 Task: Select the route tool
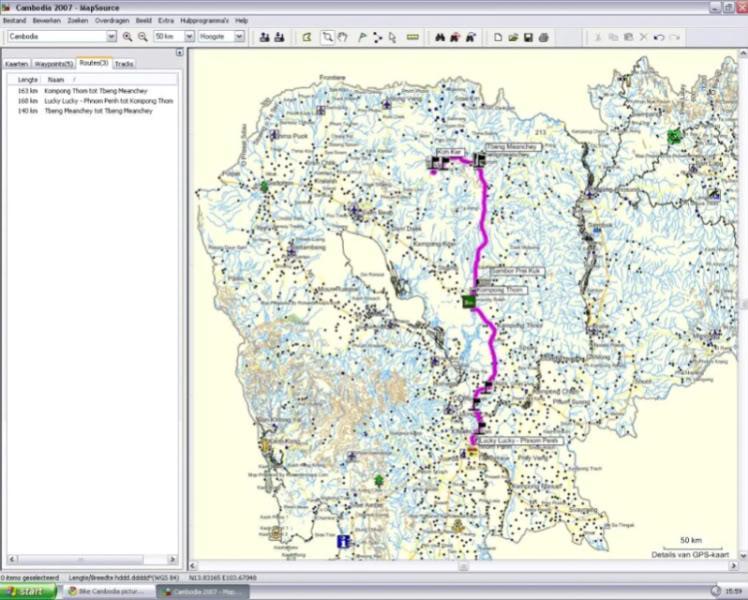click(377, 37)
